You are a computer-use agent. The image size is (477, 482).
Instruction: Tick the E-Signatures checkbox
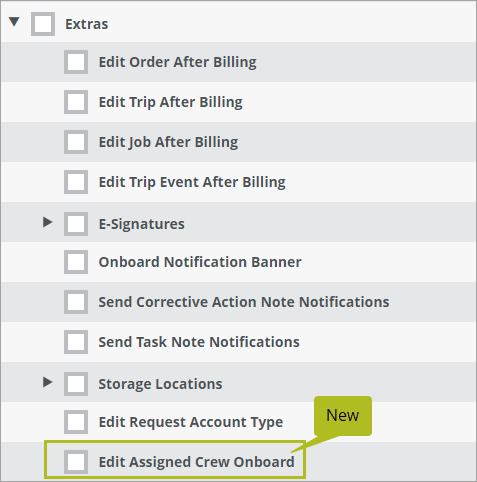[76, 224]
